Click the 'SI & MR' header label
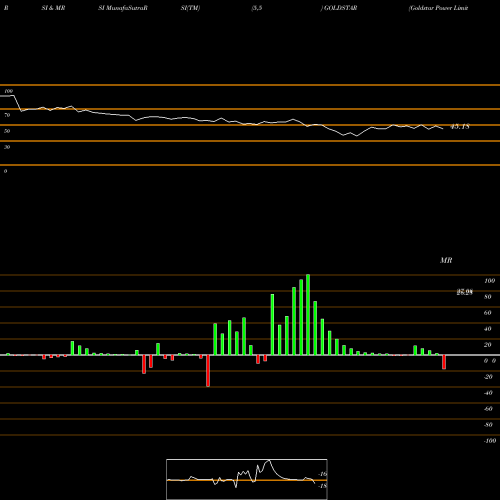The image size is (500, 500). tap(53, 8)
